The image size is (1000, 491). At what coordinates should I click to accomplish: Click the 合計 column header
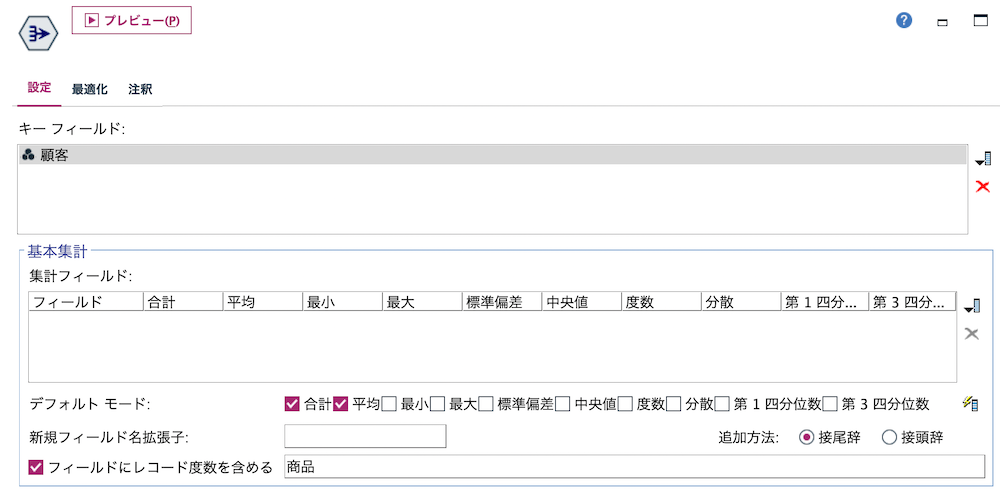(183, 302)
